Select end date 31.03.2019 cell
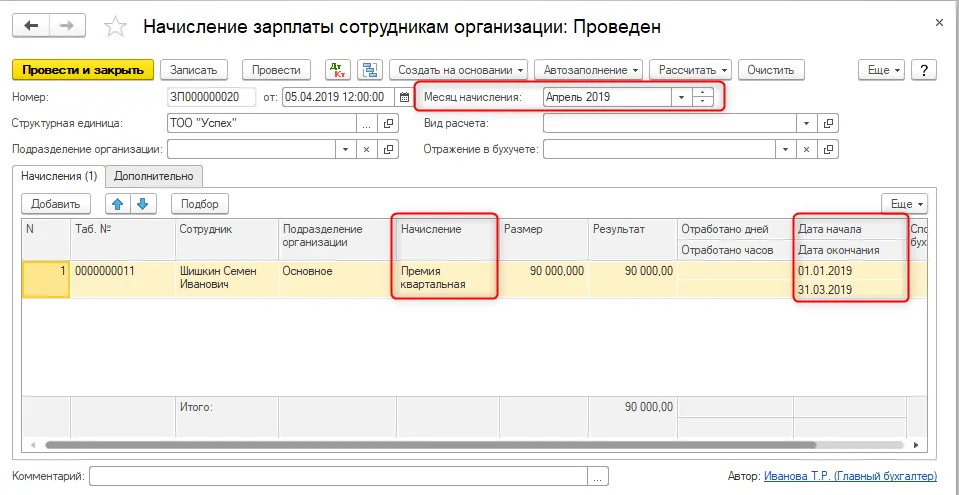This screenshot has width=959, height=495. 850,289
